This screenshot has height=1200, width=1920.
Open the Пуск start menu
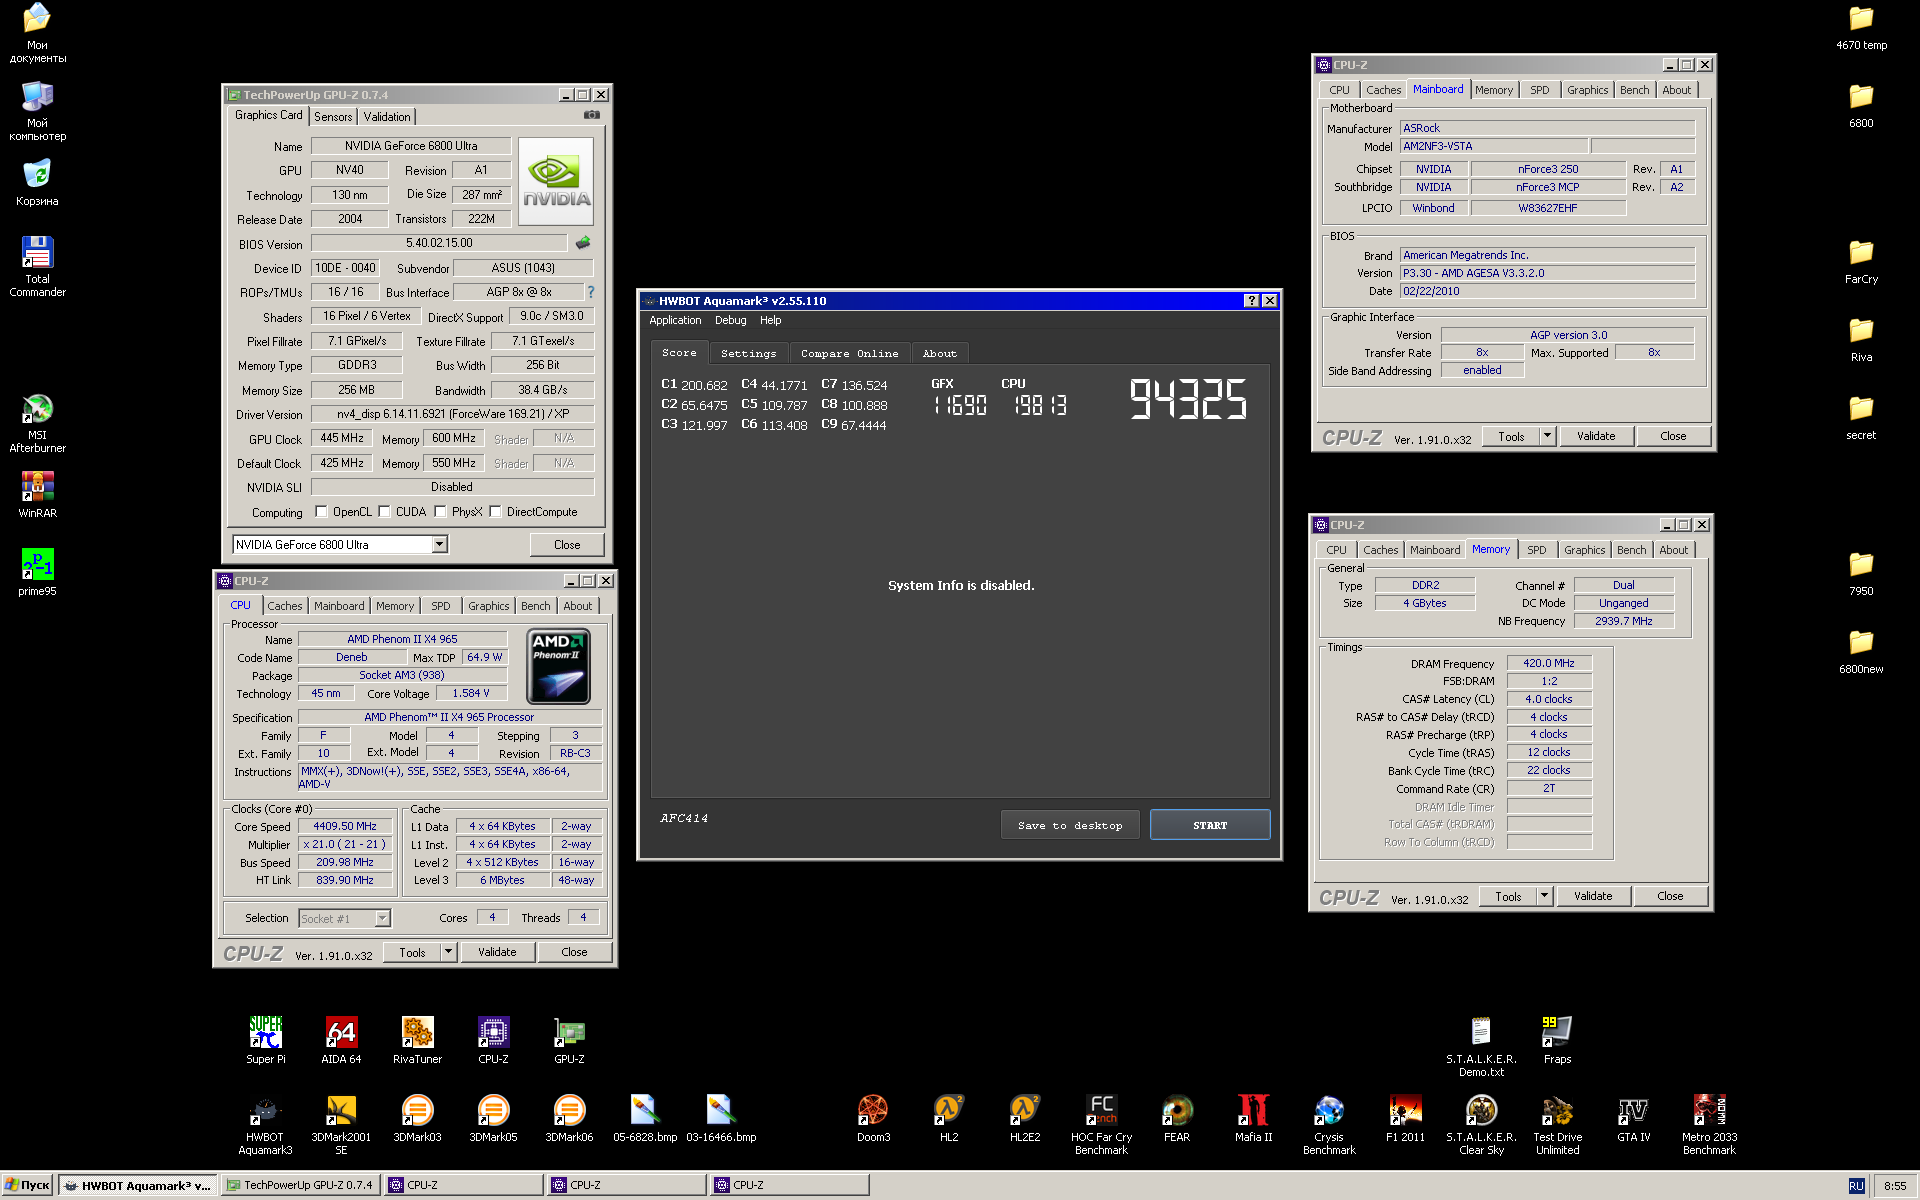click(x=27, y=1185)
